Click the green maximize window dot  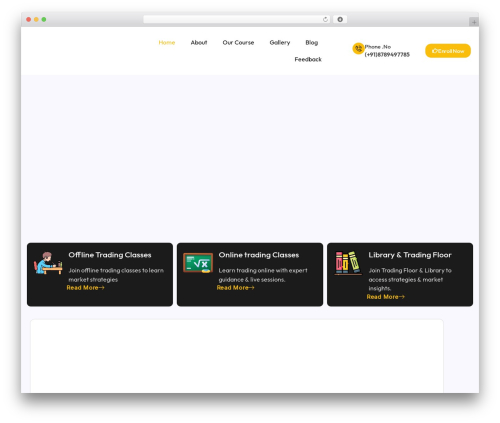(44, 20)
